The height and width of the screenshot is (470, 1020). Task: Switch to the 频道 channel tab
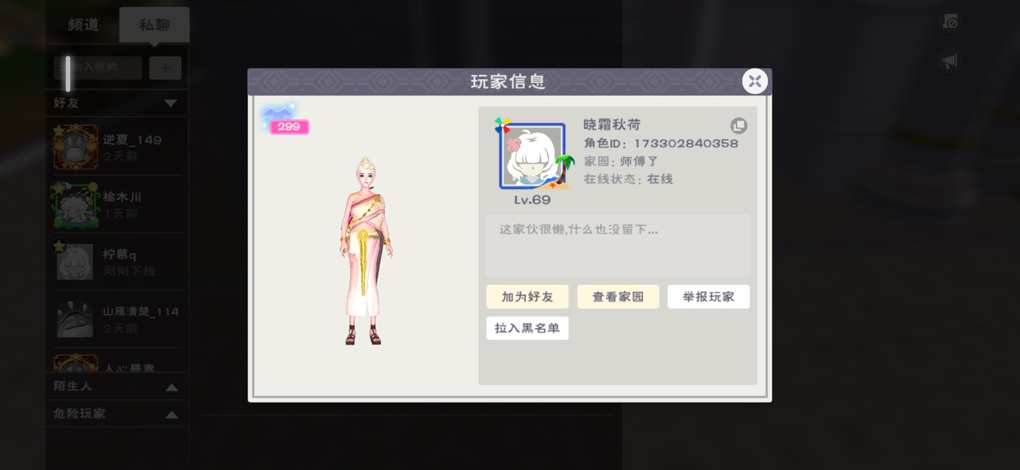tap(83, 25)
